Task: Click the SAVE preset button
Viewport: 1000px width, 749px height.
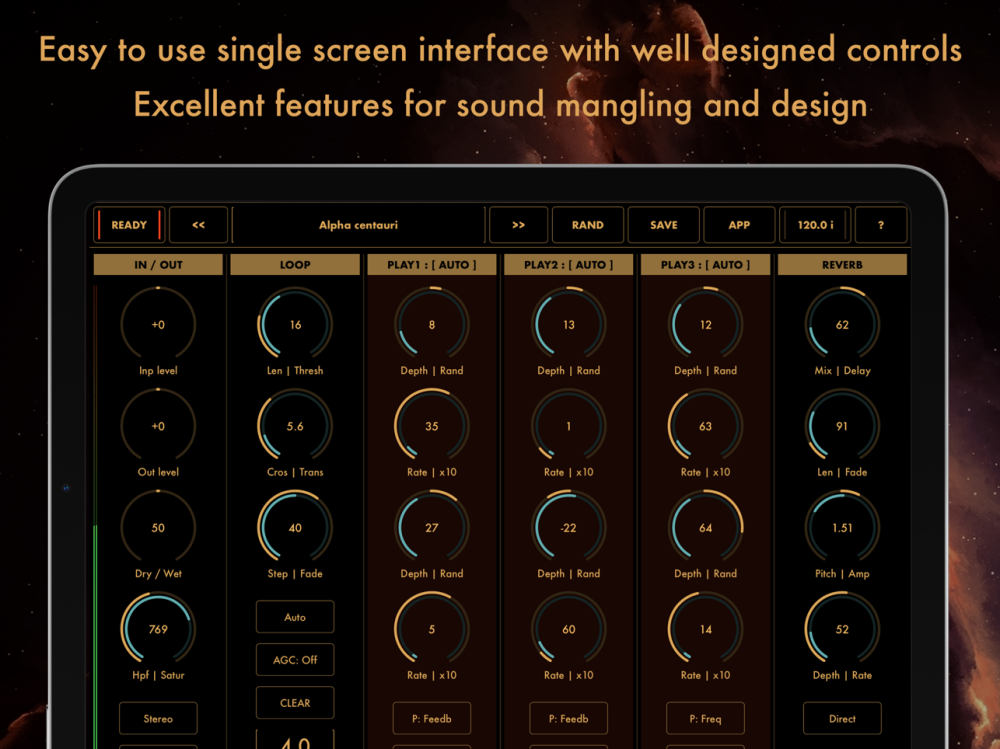Action: click(x=663, y=225)
